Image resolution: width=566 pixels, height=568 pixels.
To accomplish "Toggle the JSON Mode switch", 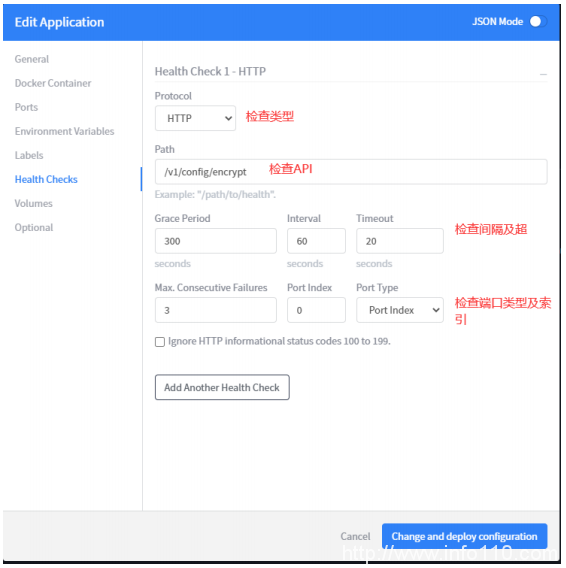I will (x=538, y=21).
